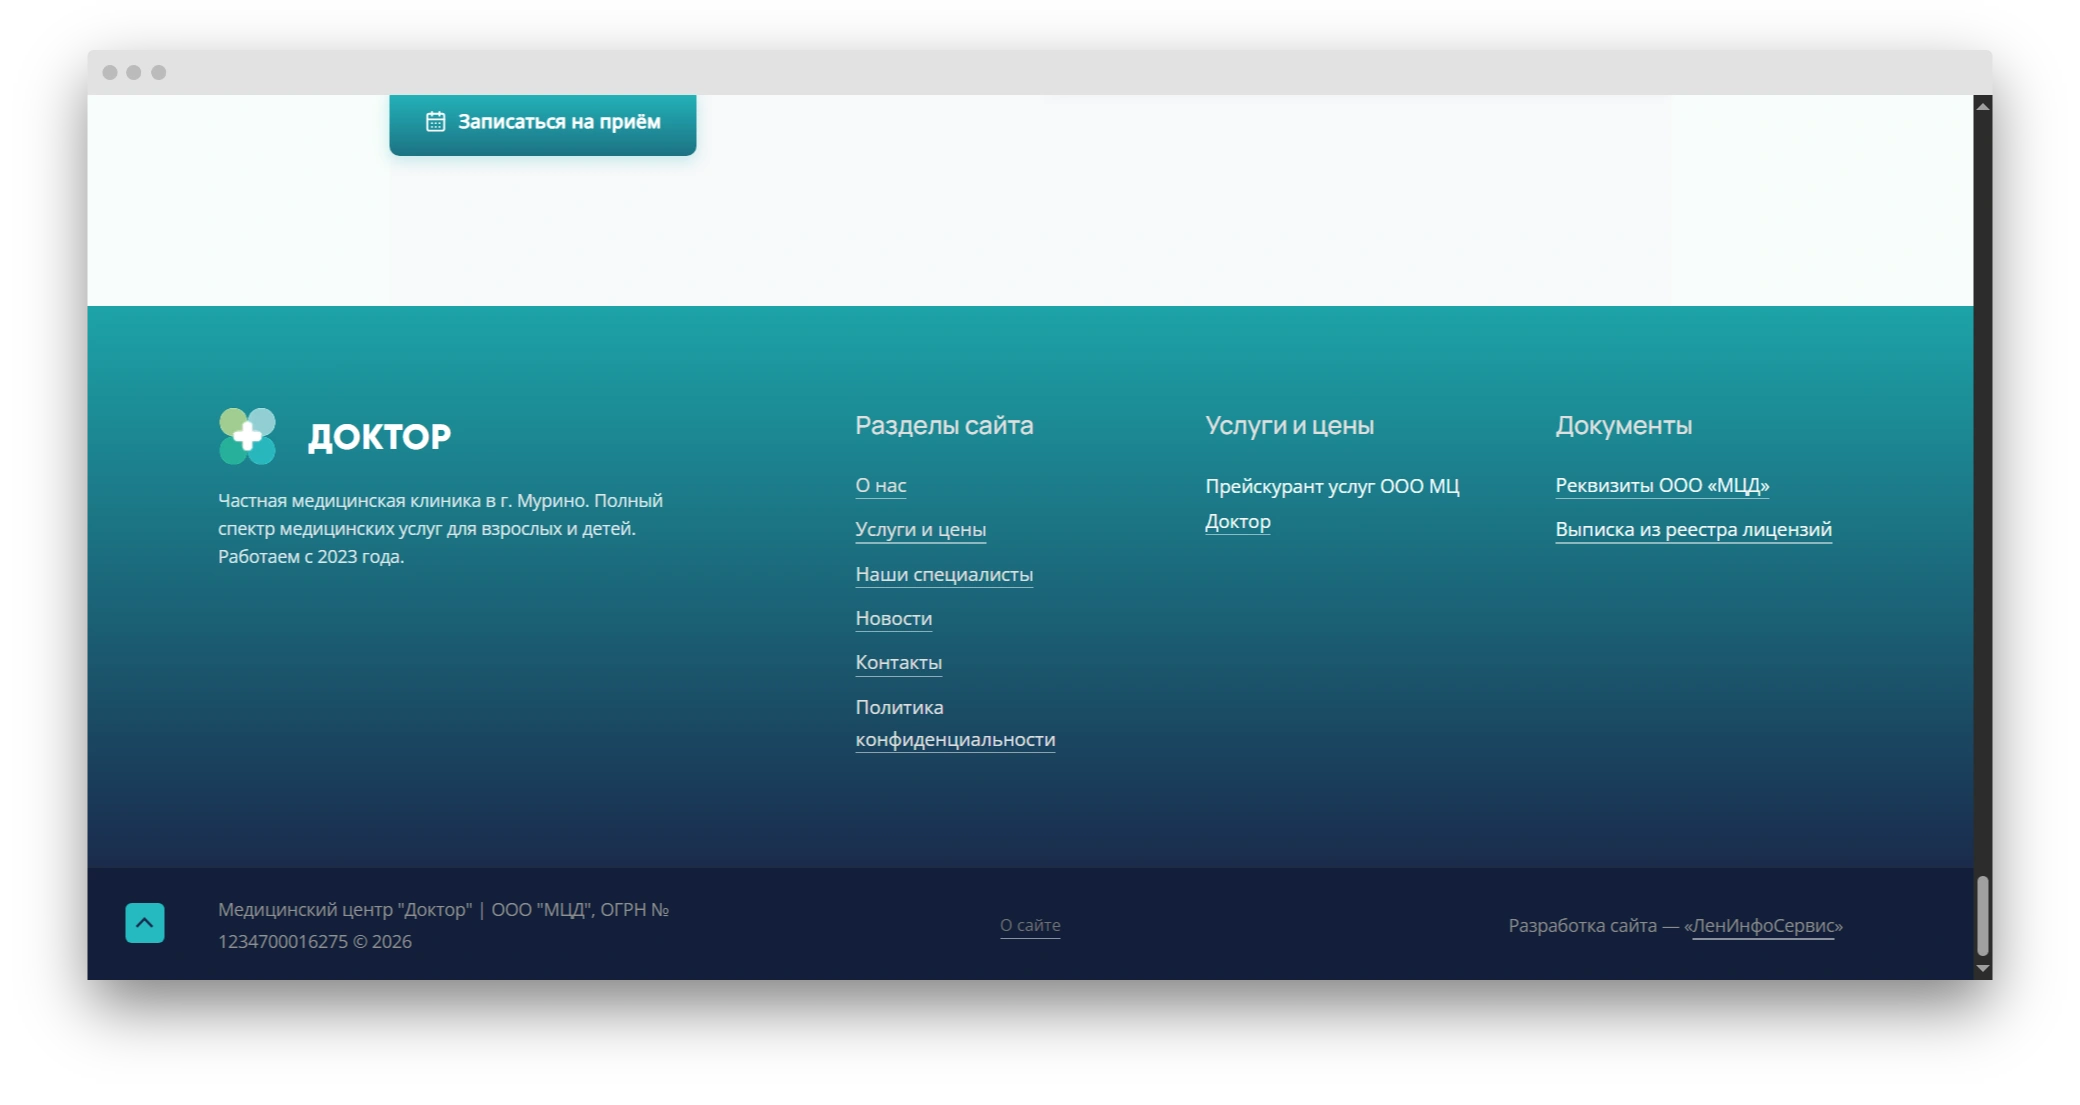
Task: Click the vertical scrollbar thumb
Action: 1983,916
